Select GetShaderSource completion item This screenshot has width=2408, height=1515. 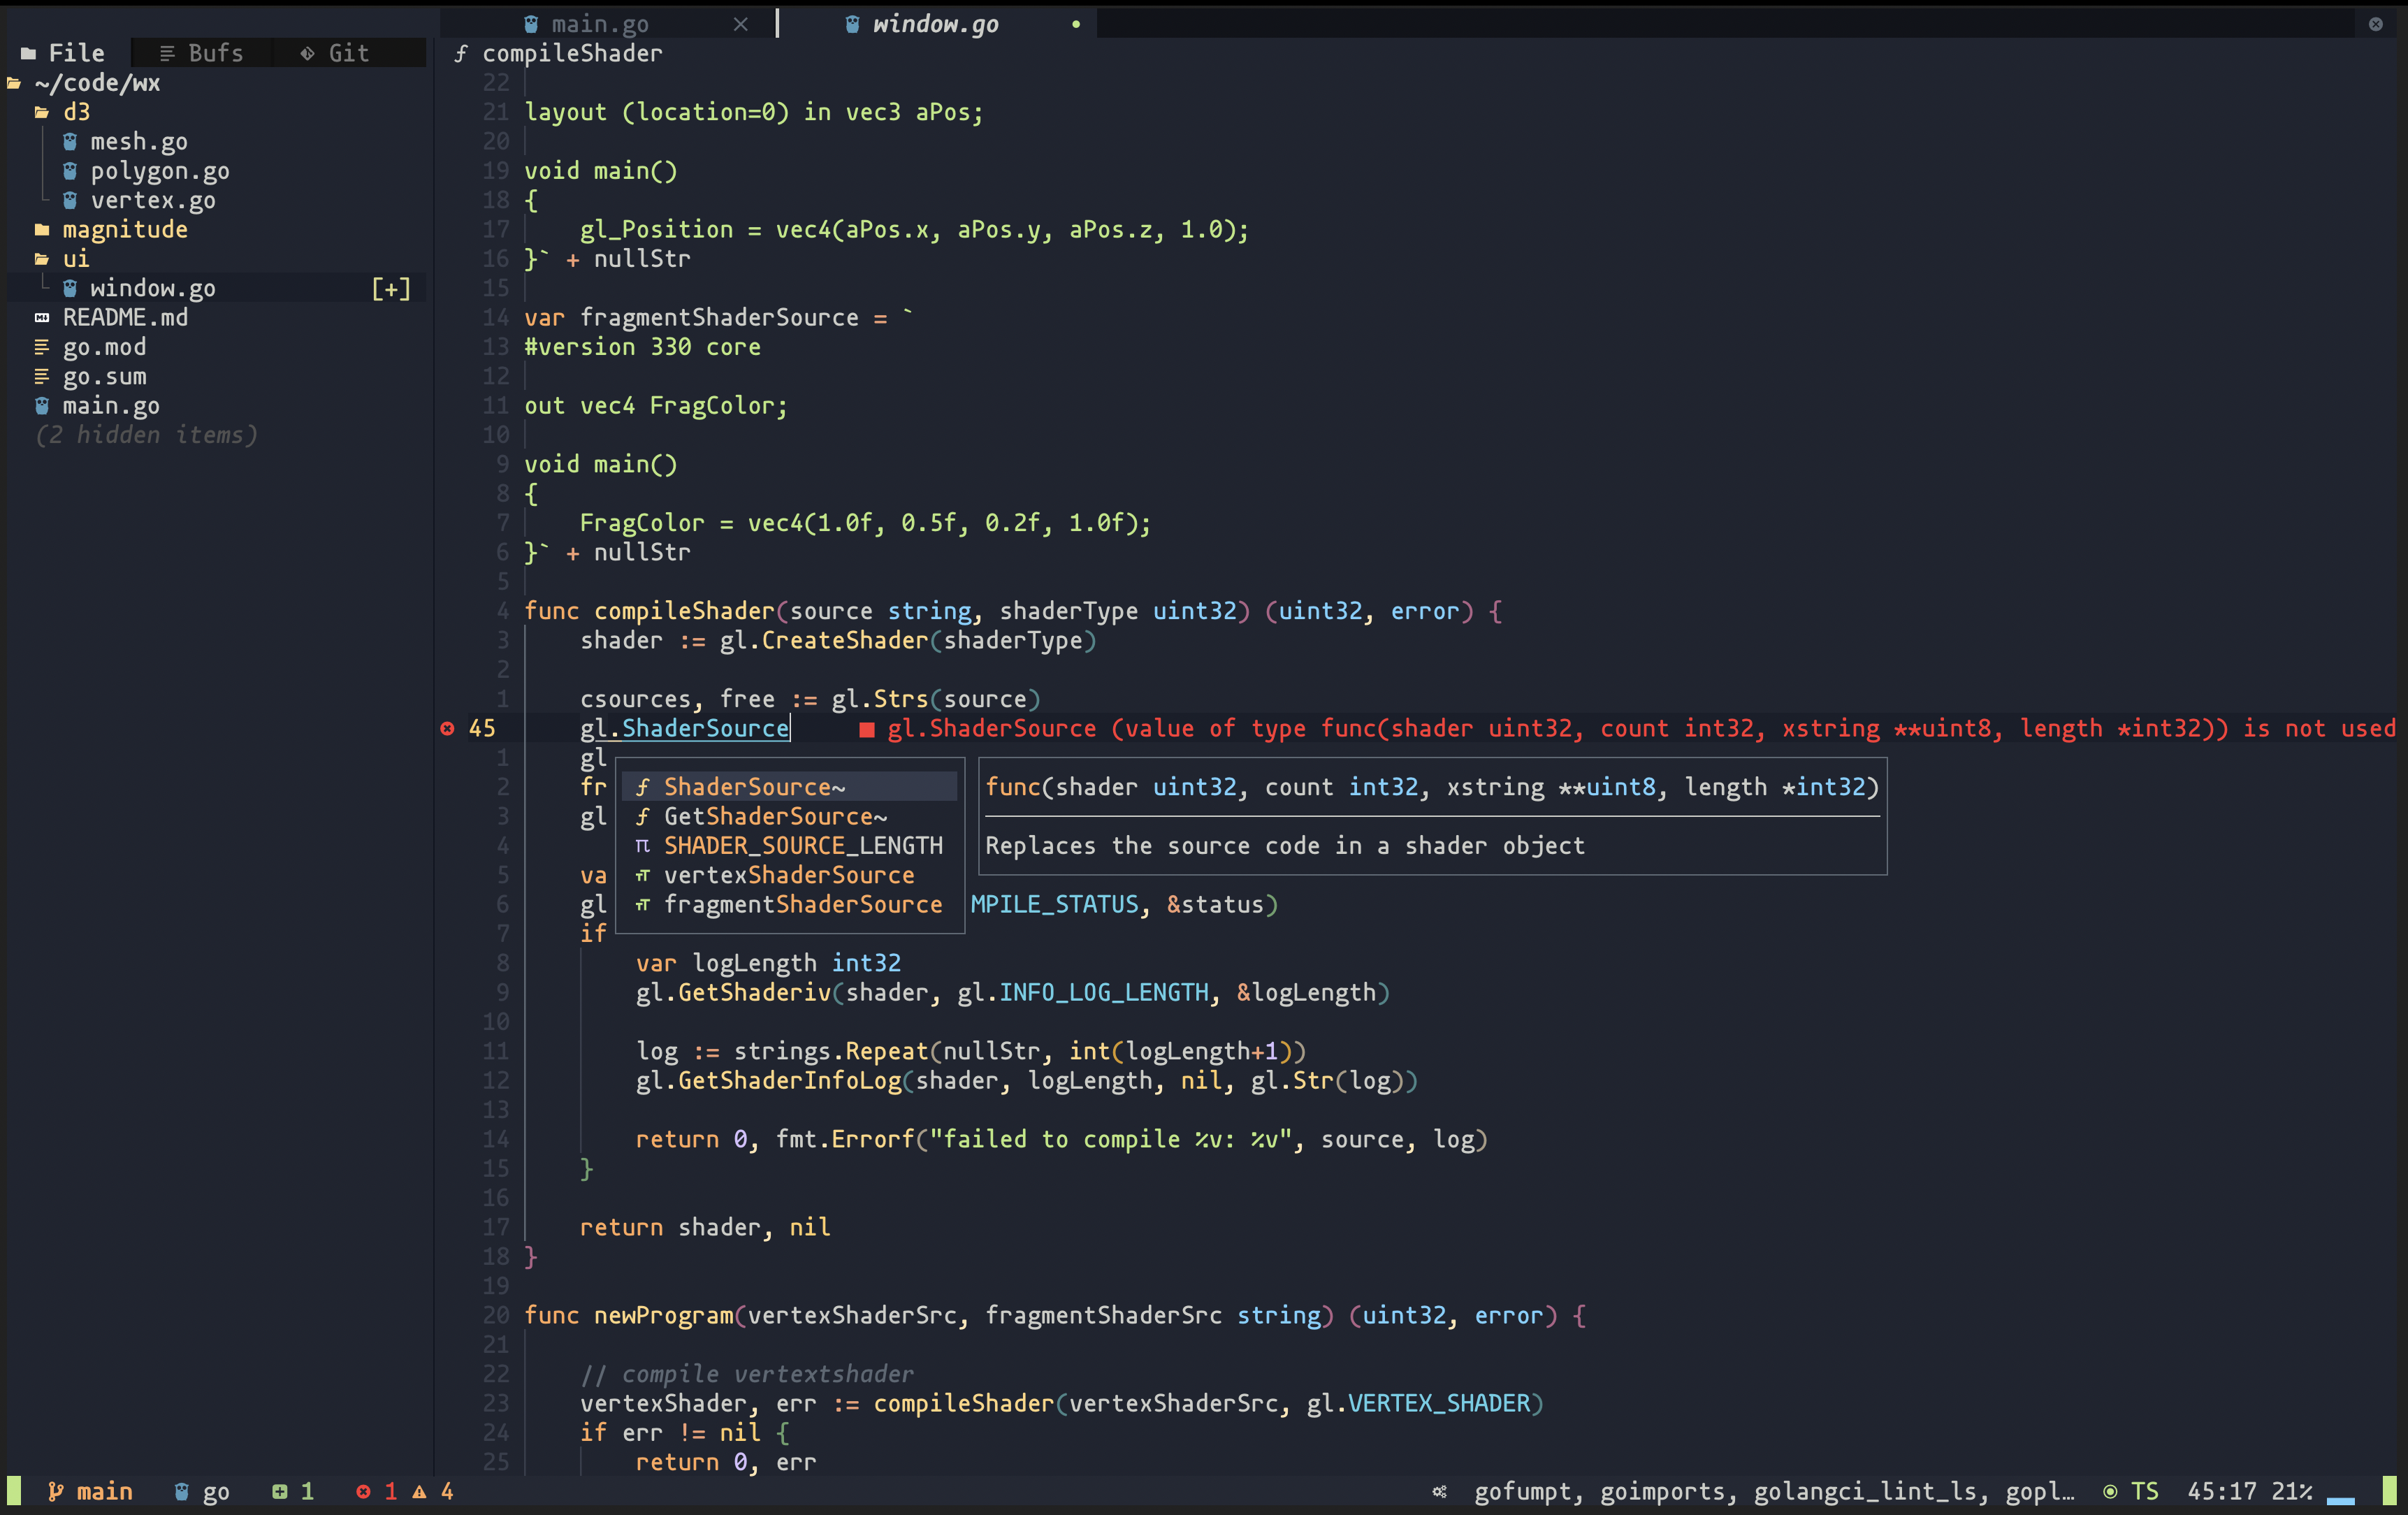pos(775,817)
